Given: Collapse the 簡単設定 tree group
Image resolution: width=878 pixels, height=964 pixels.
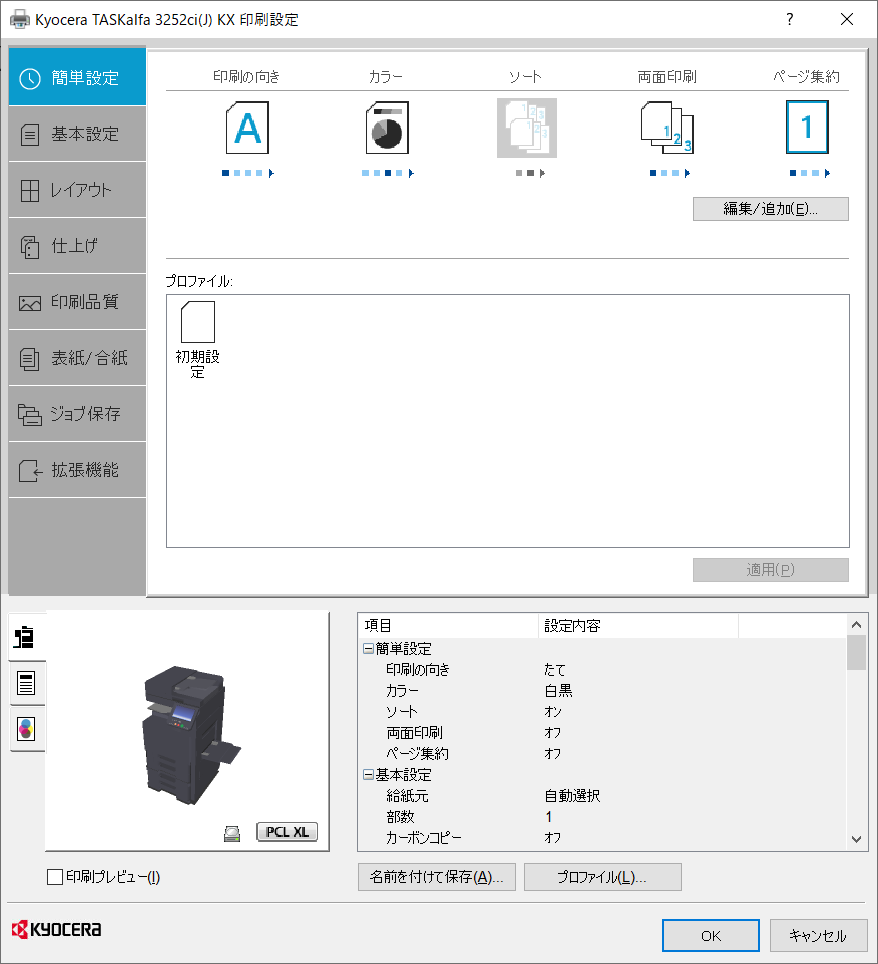Looking at the screenshot, I should click(x=368, y=649).
